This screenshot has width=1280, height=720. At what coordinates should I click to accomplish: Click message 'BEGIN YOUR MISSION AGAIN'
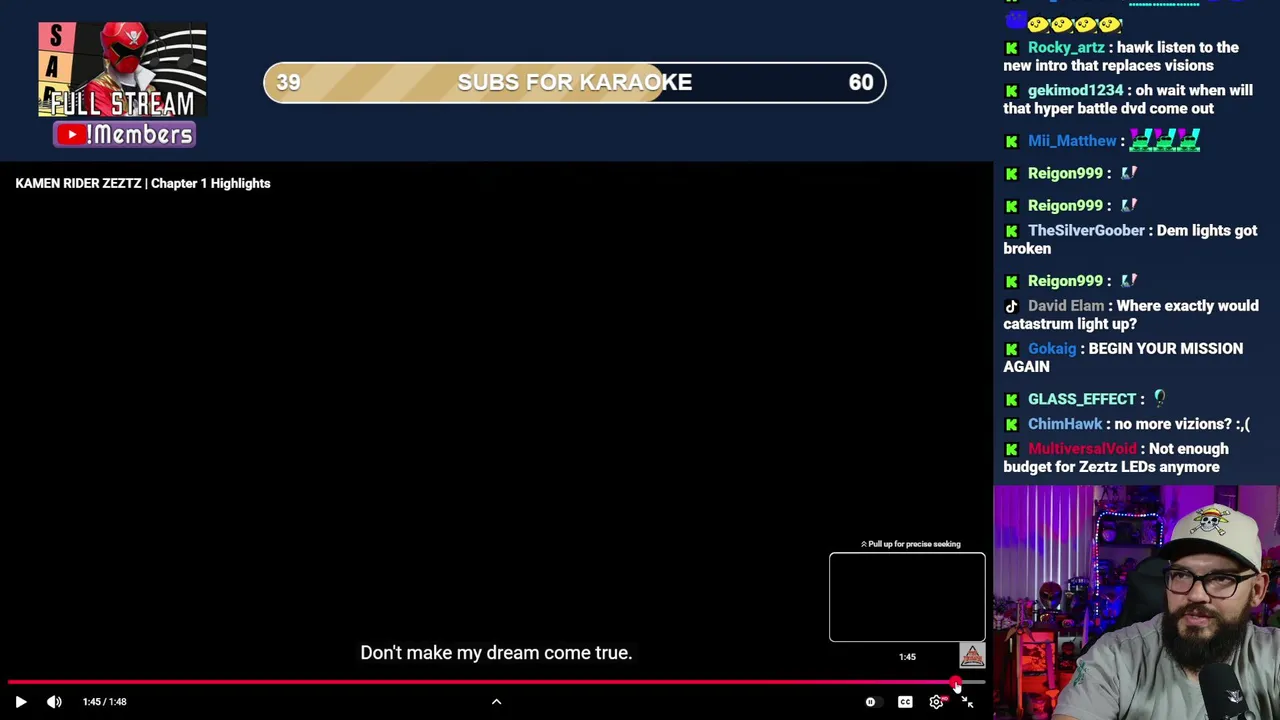pos(1123,358)
